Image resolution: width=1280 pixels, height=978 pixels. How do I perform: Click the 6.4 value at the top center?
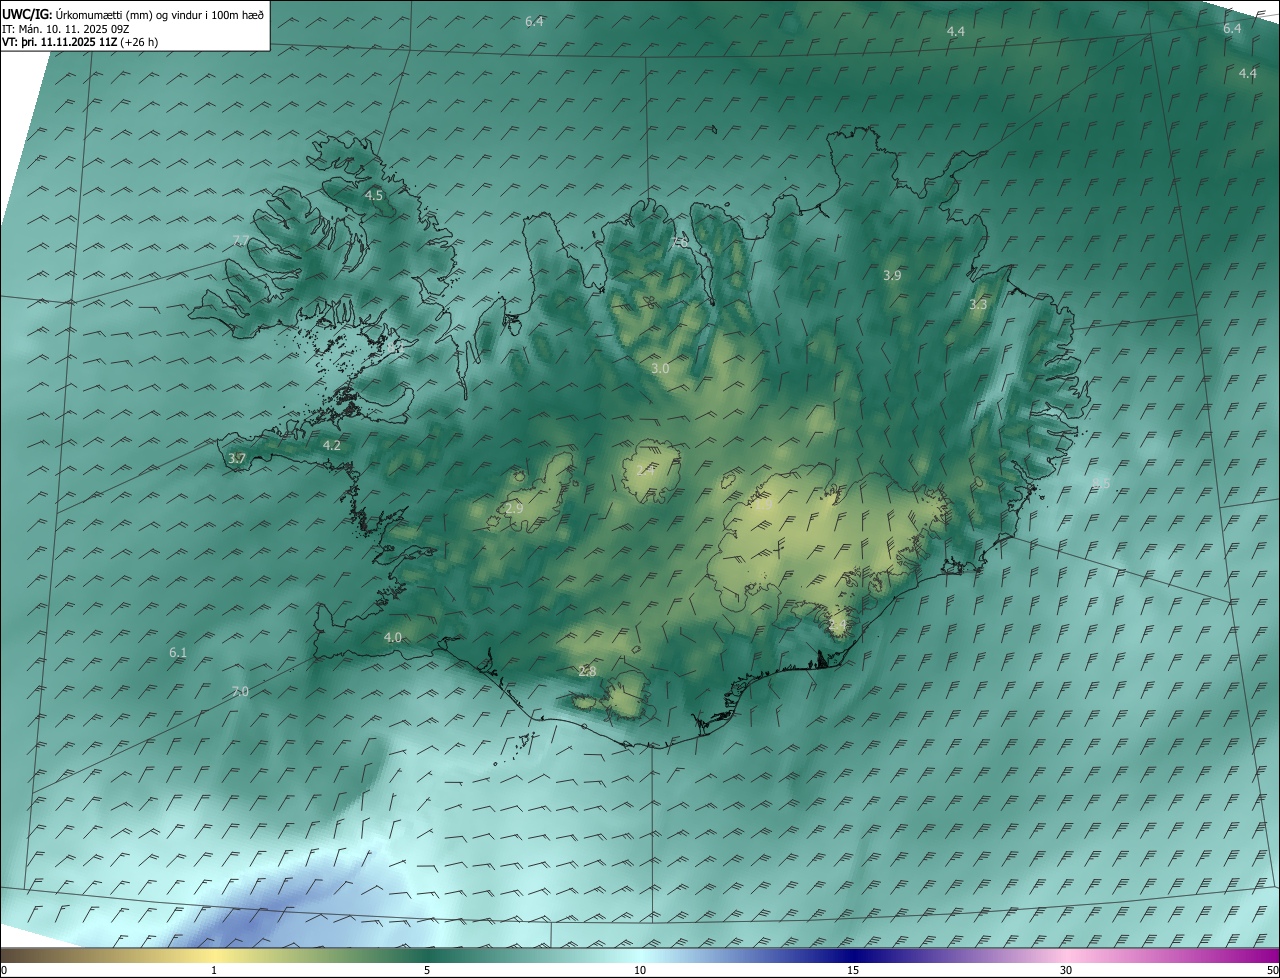(x=534, y=22)
